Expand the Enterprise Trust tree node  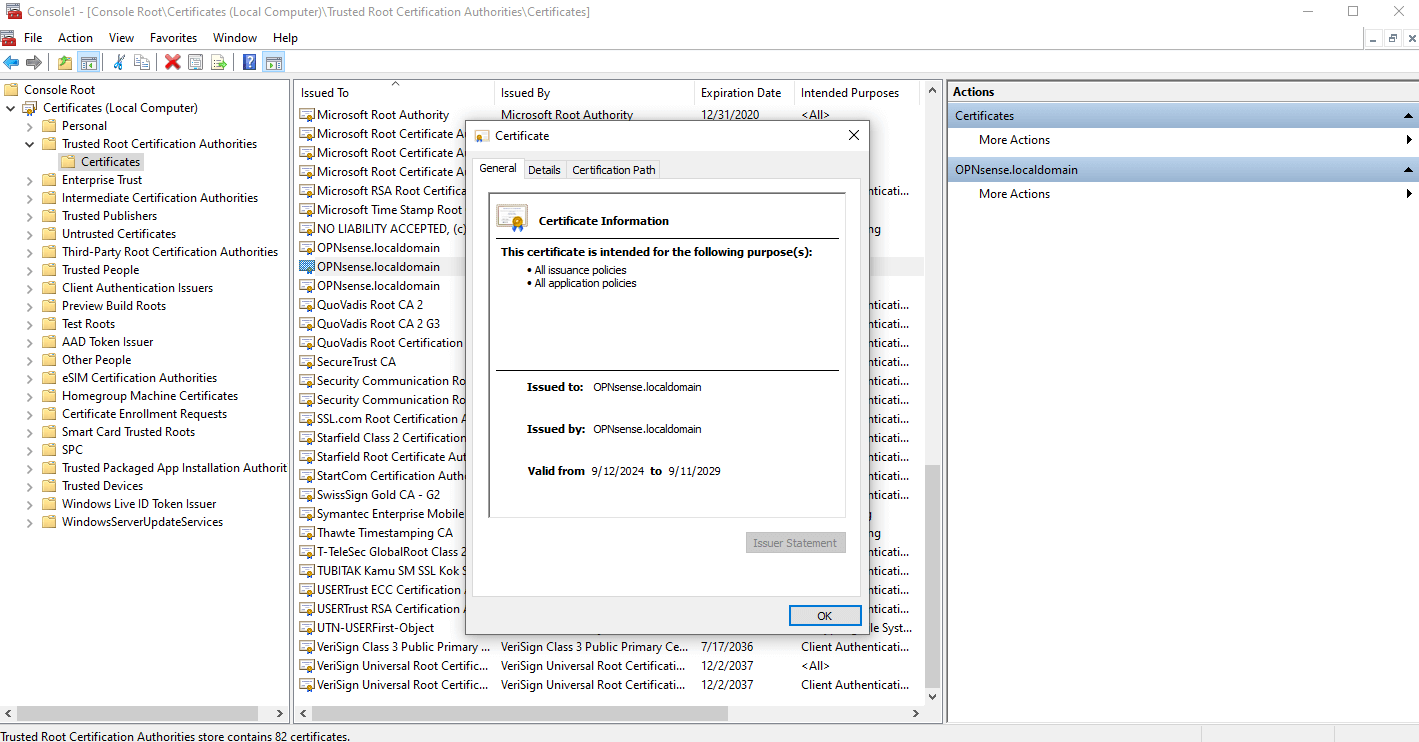29,180
